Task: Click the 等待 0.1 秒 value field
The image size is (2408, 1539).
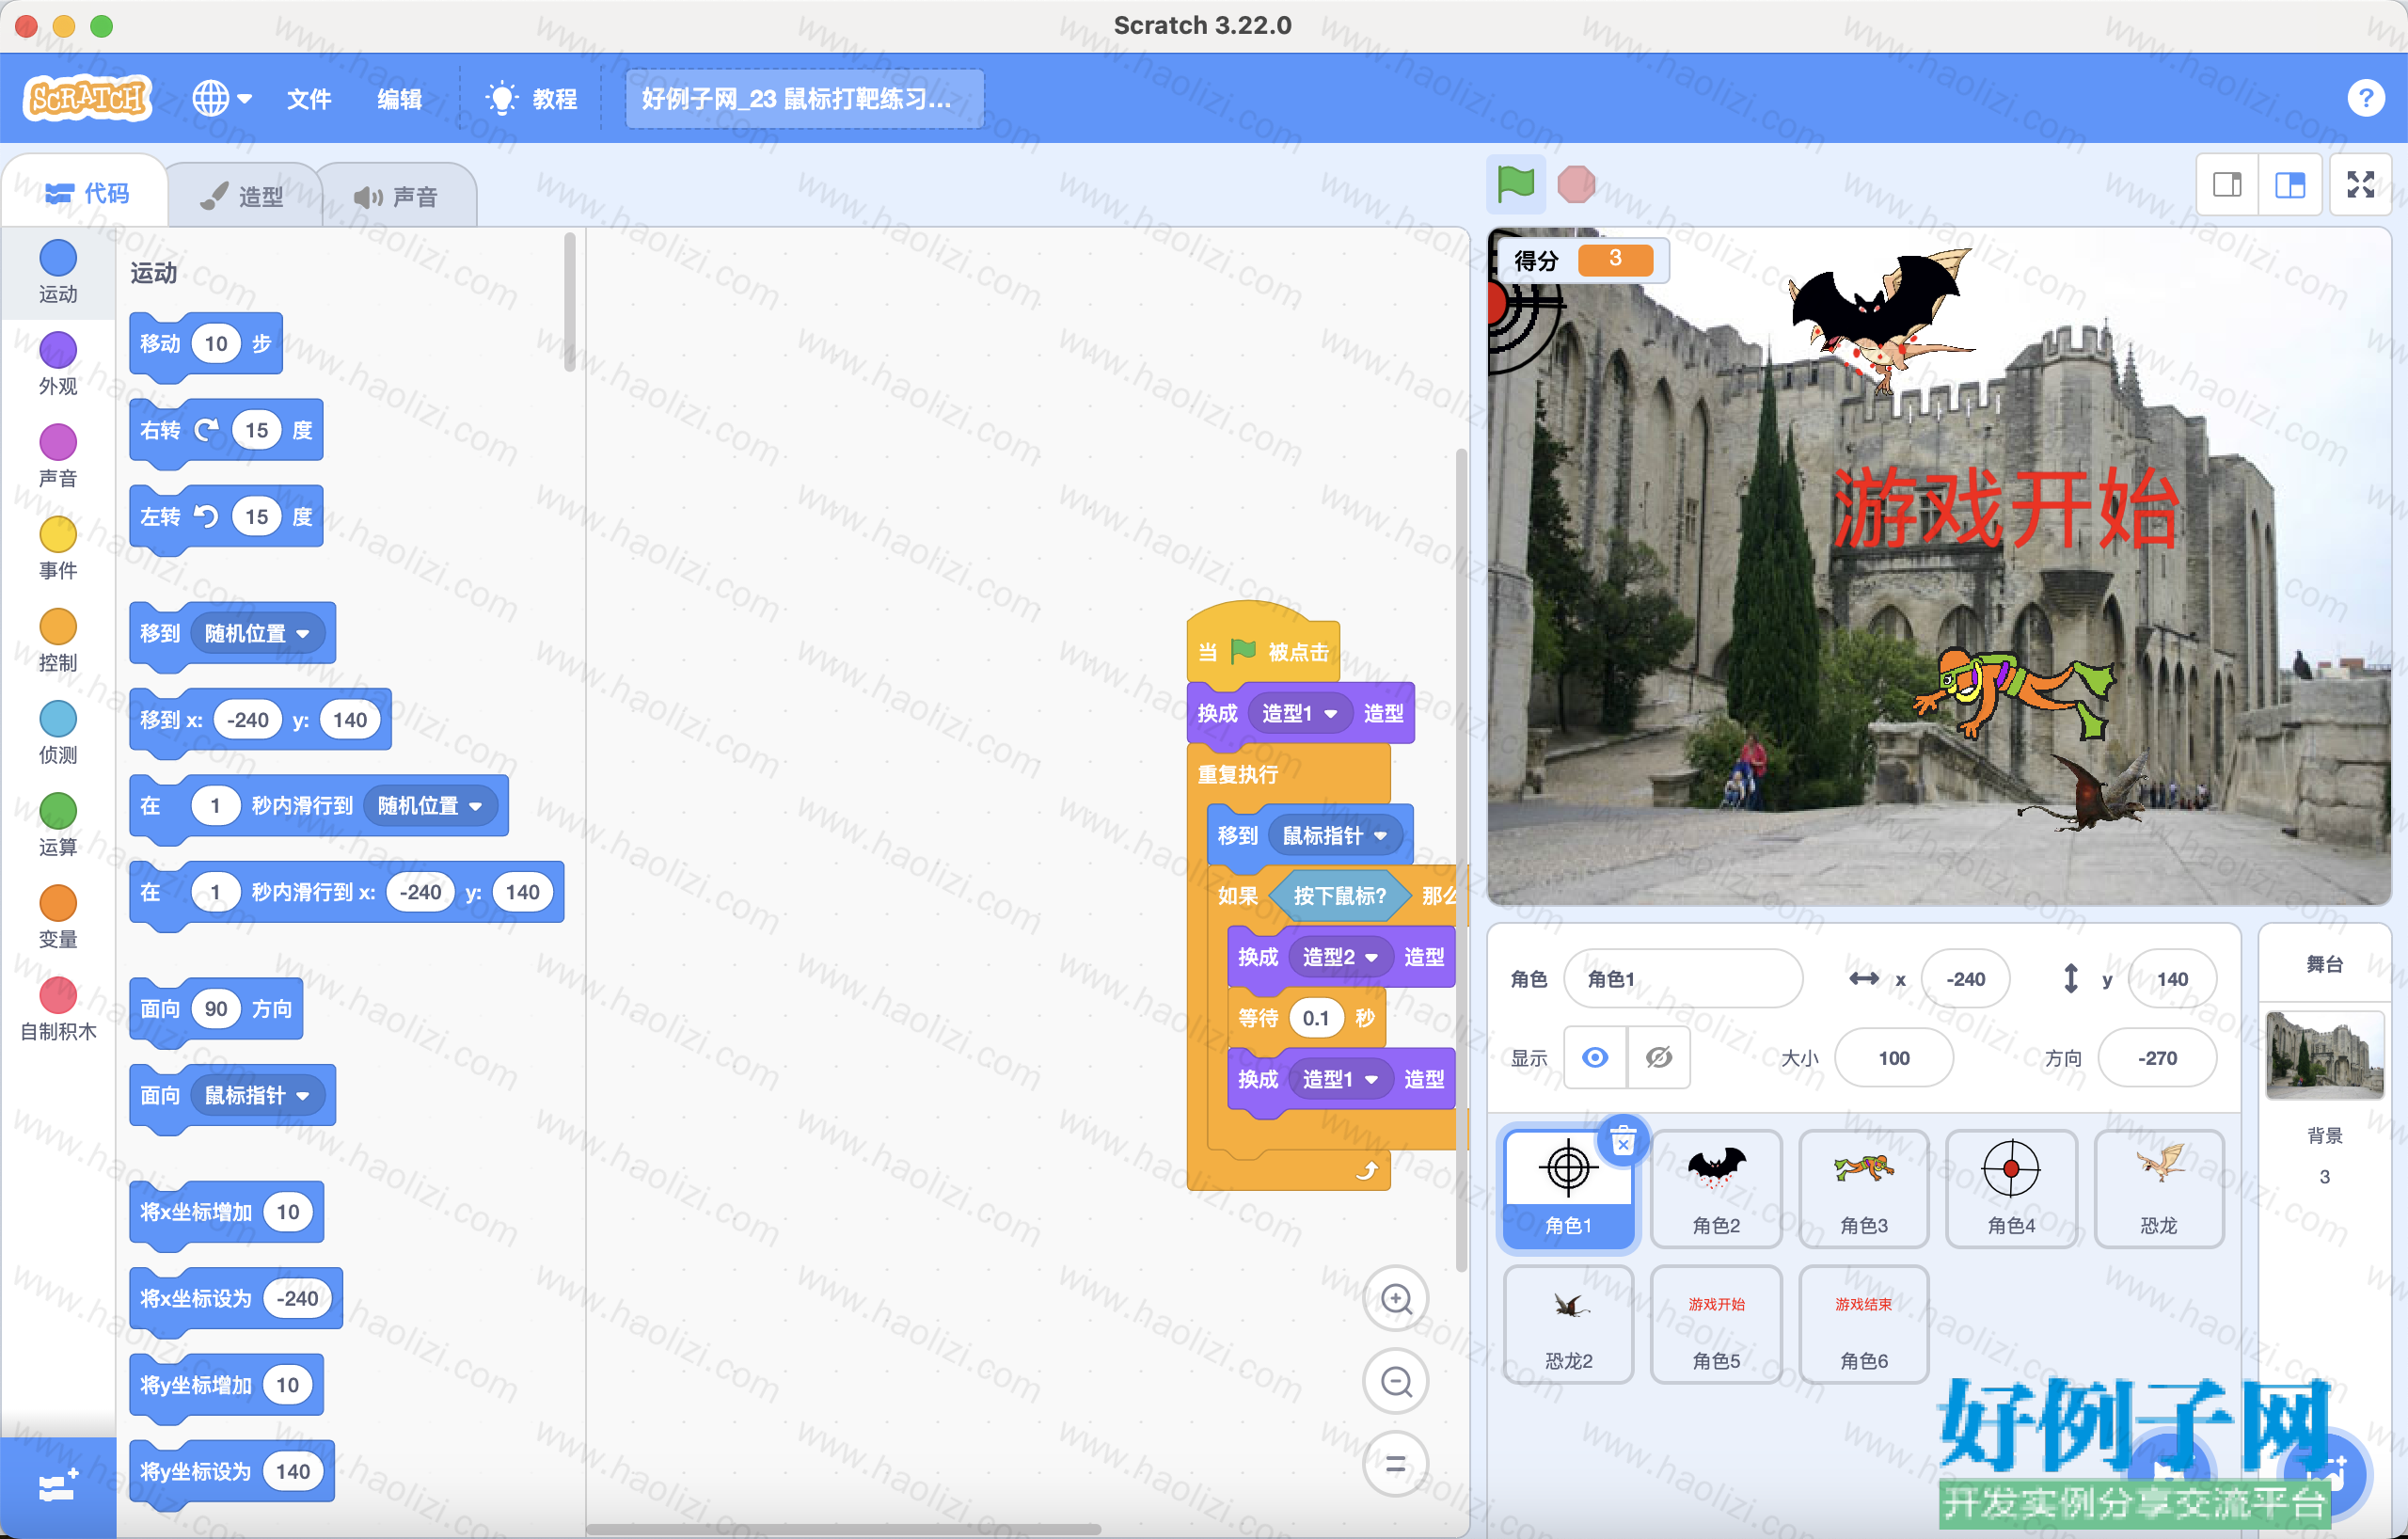Action: coord(1315,1018)
